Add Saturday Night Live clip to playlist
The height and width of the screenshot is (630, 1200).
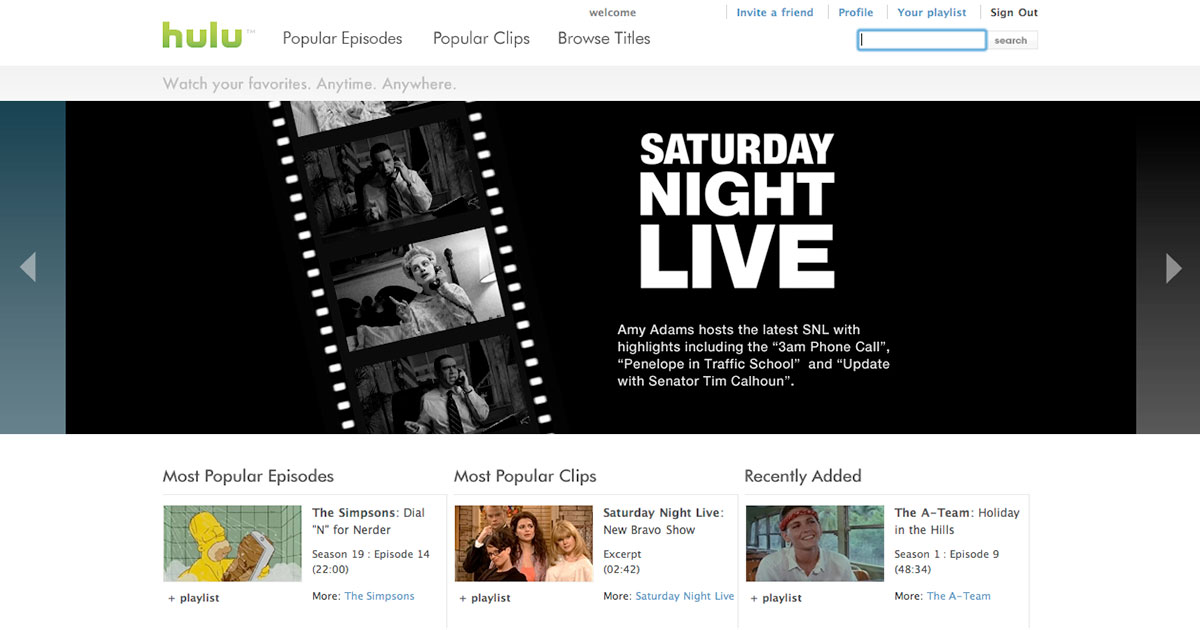point(484,598)
